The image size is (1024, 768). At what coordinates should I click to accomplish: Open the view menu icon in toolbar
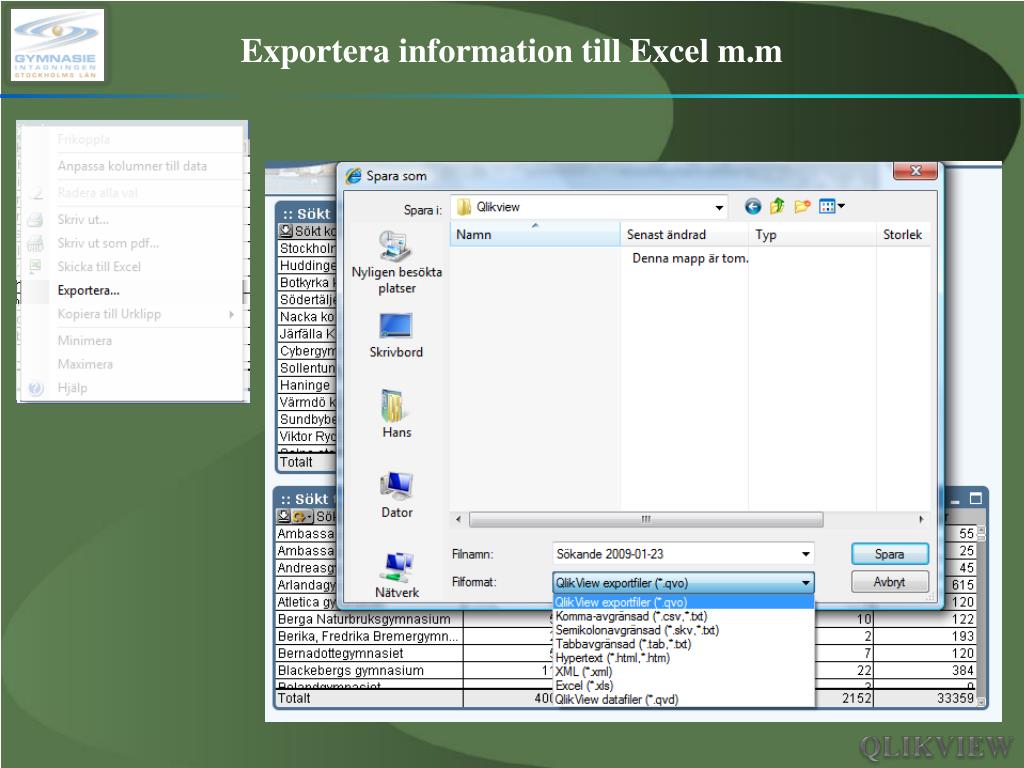(831, 207)
